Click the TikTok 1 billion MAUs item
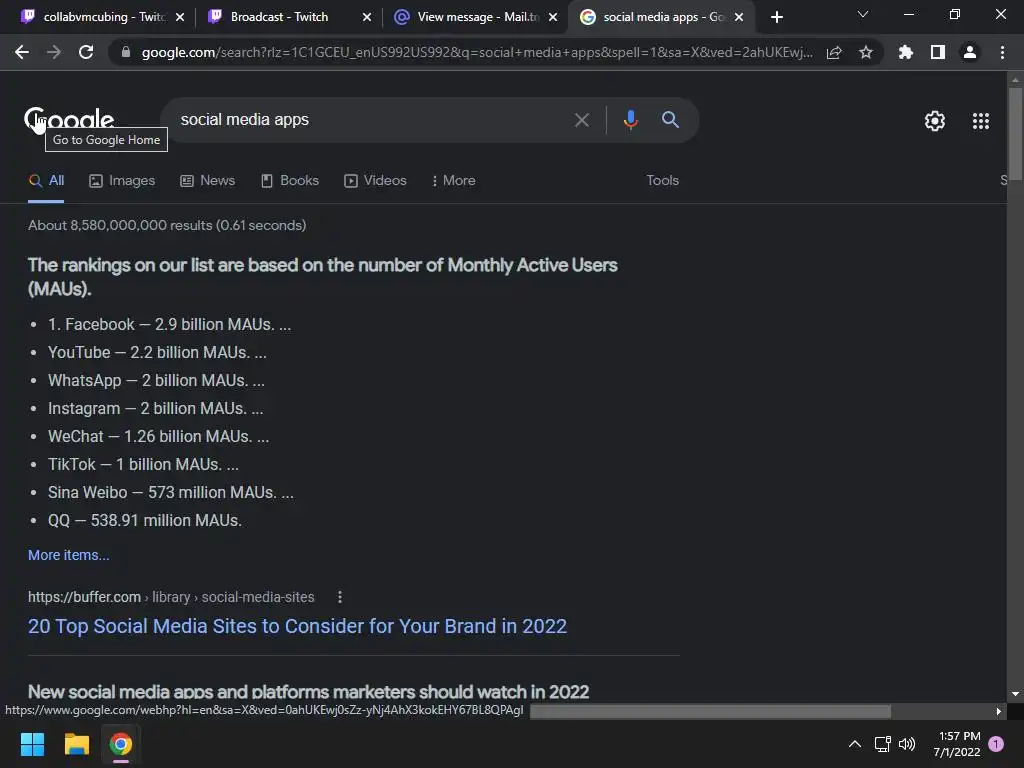Screen dimensions: 1024x768 [143, 465]
